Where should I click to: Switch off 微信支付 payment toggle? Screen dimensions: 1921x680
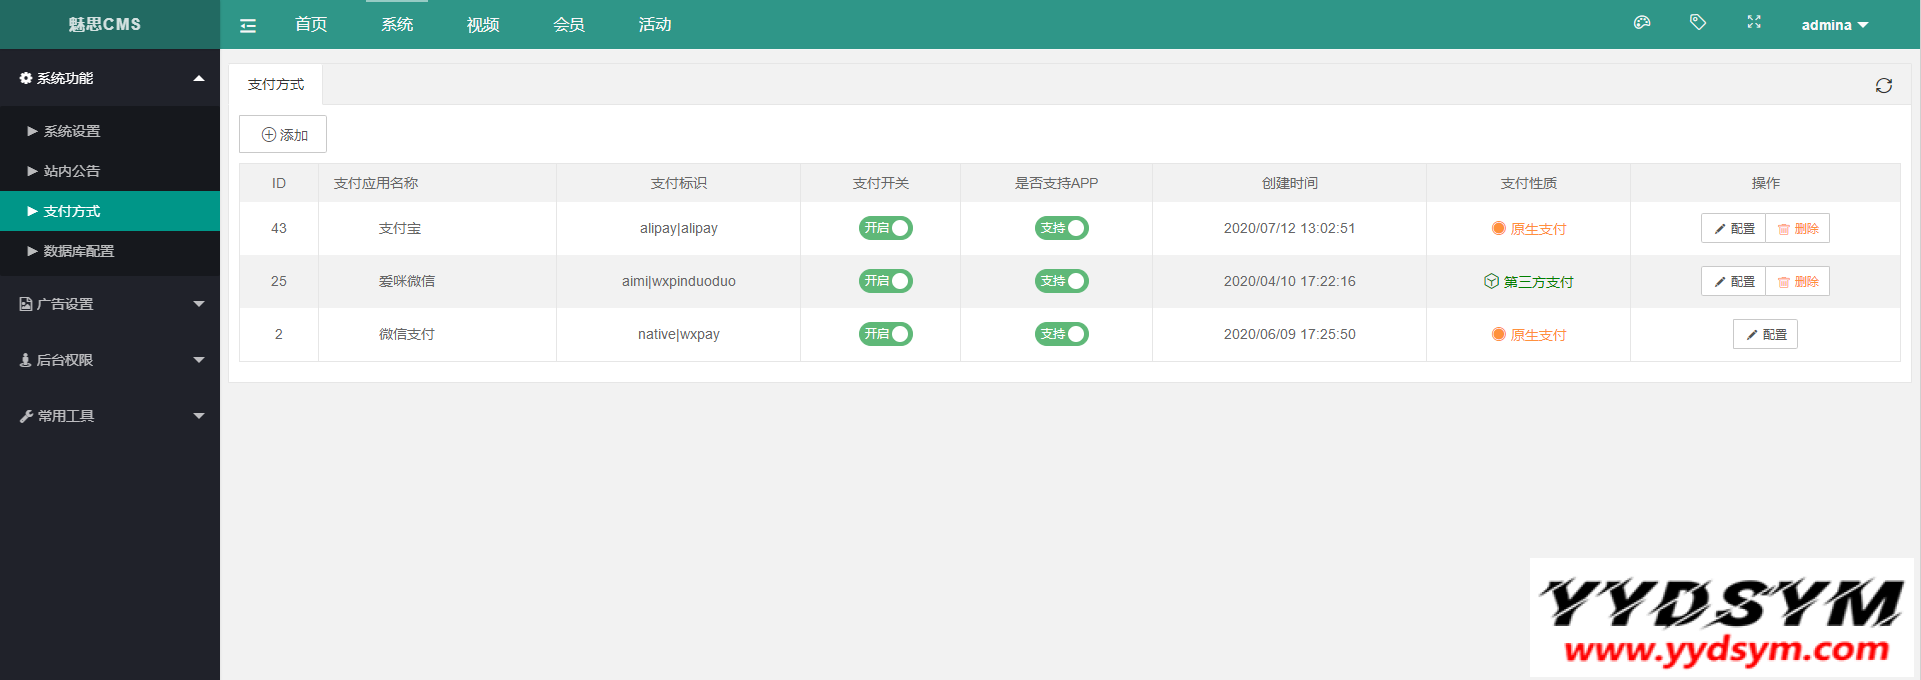point(885,334)
